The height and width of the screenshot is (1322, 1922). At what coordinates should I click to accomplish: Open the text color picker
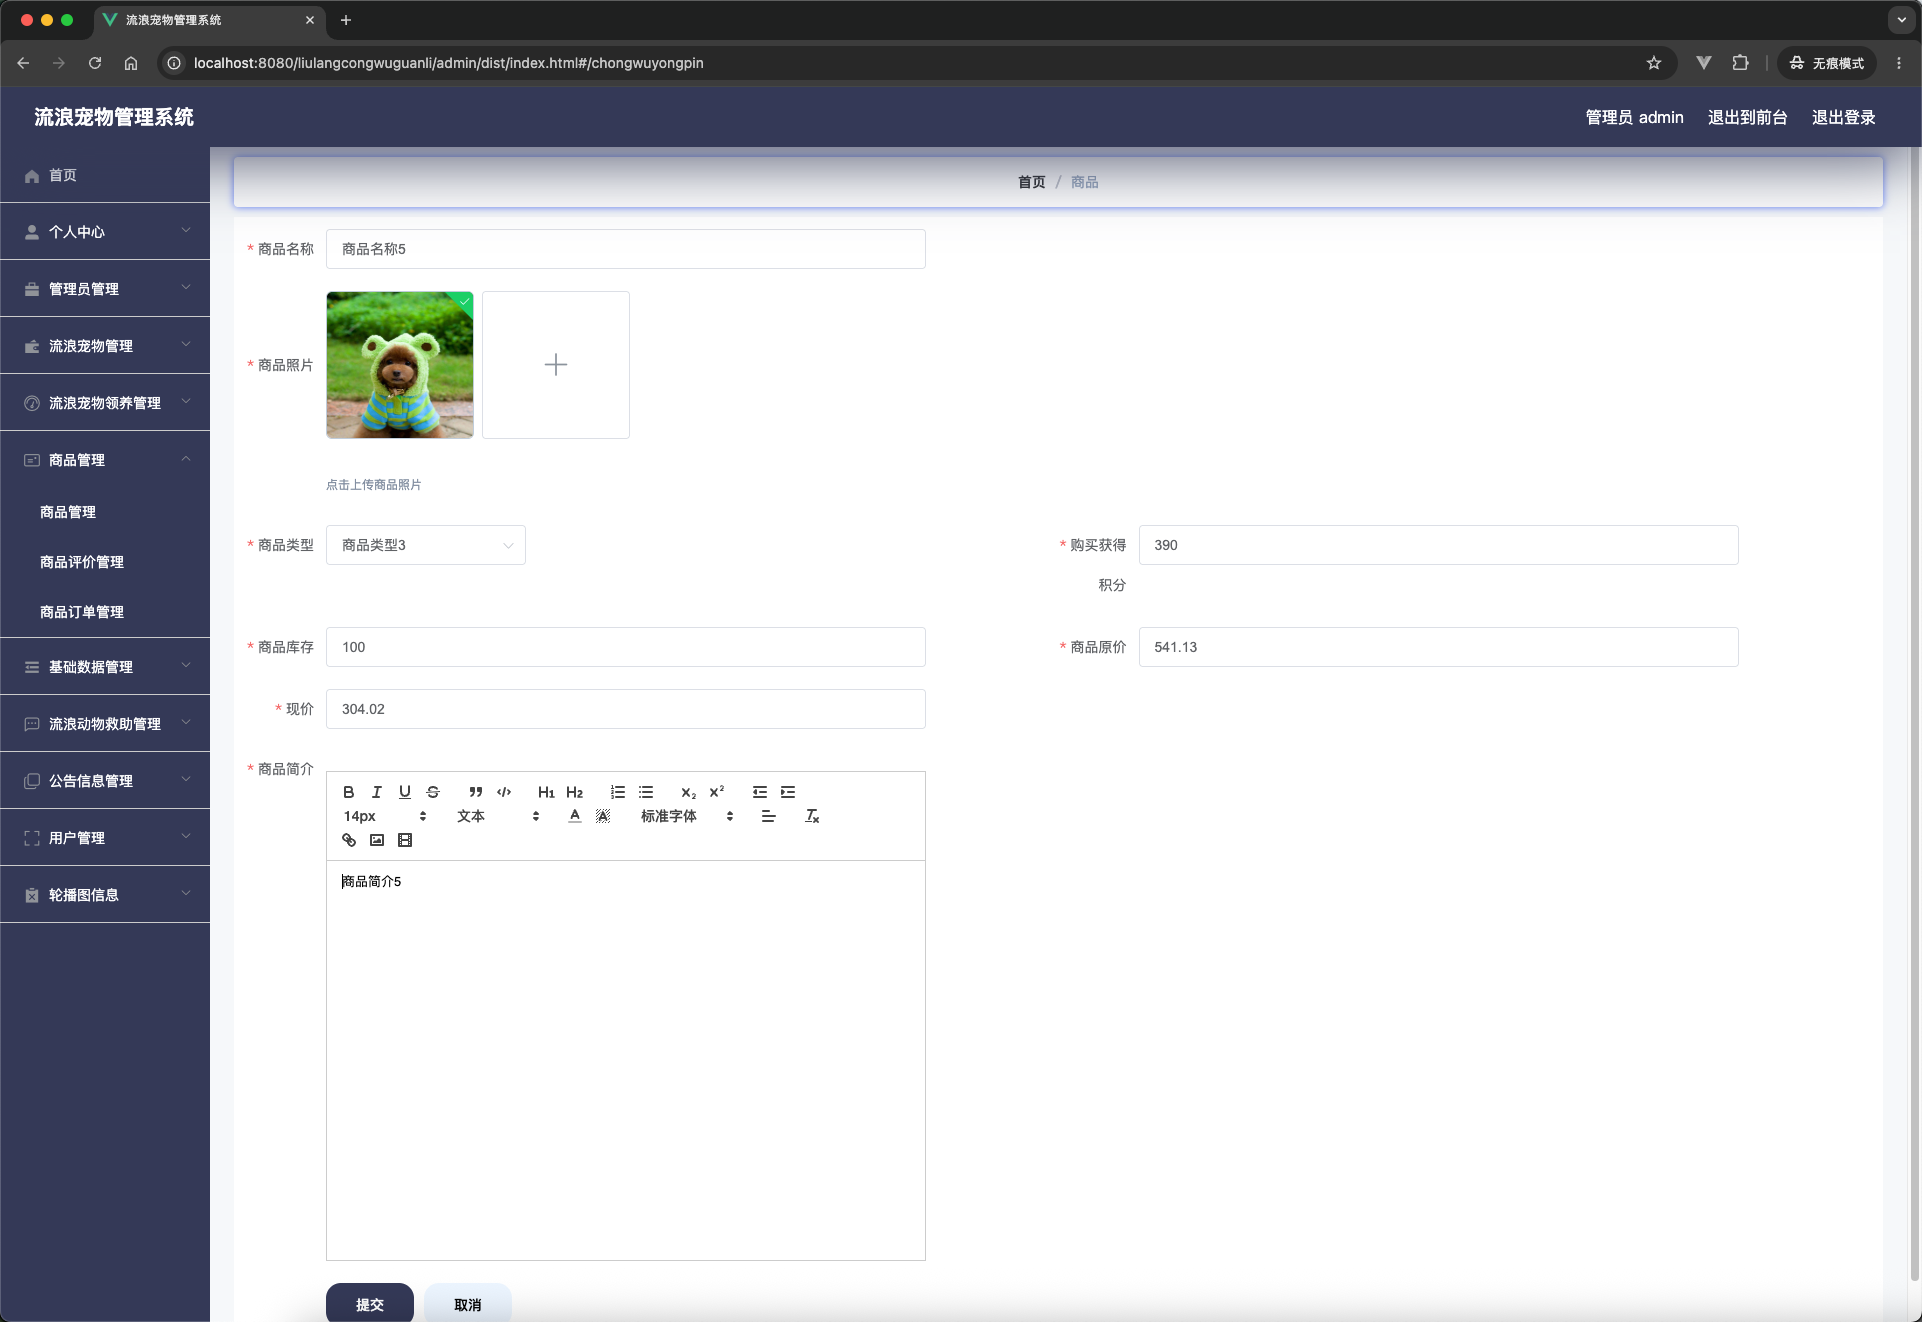click(575, 816)
